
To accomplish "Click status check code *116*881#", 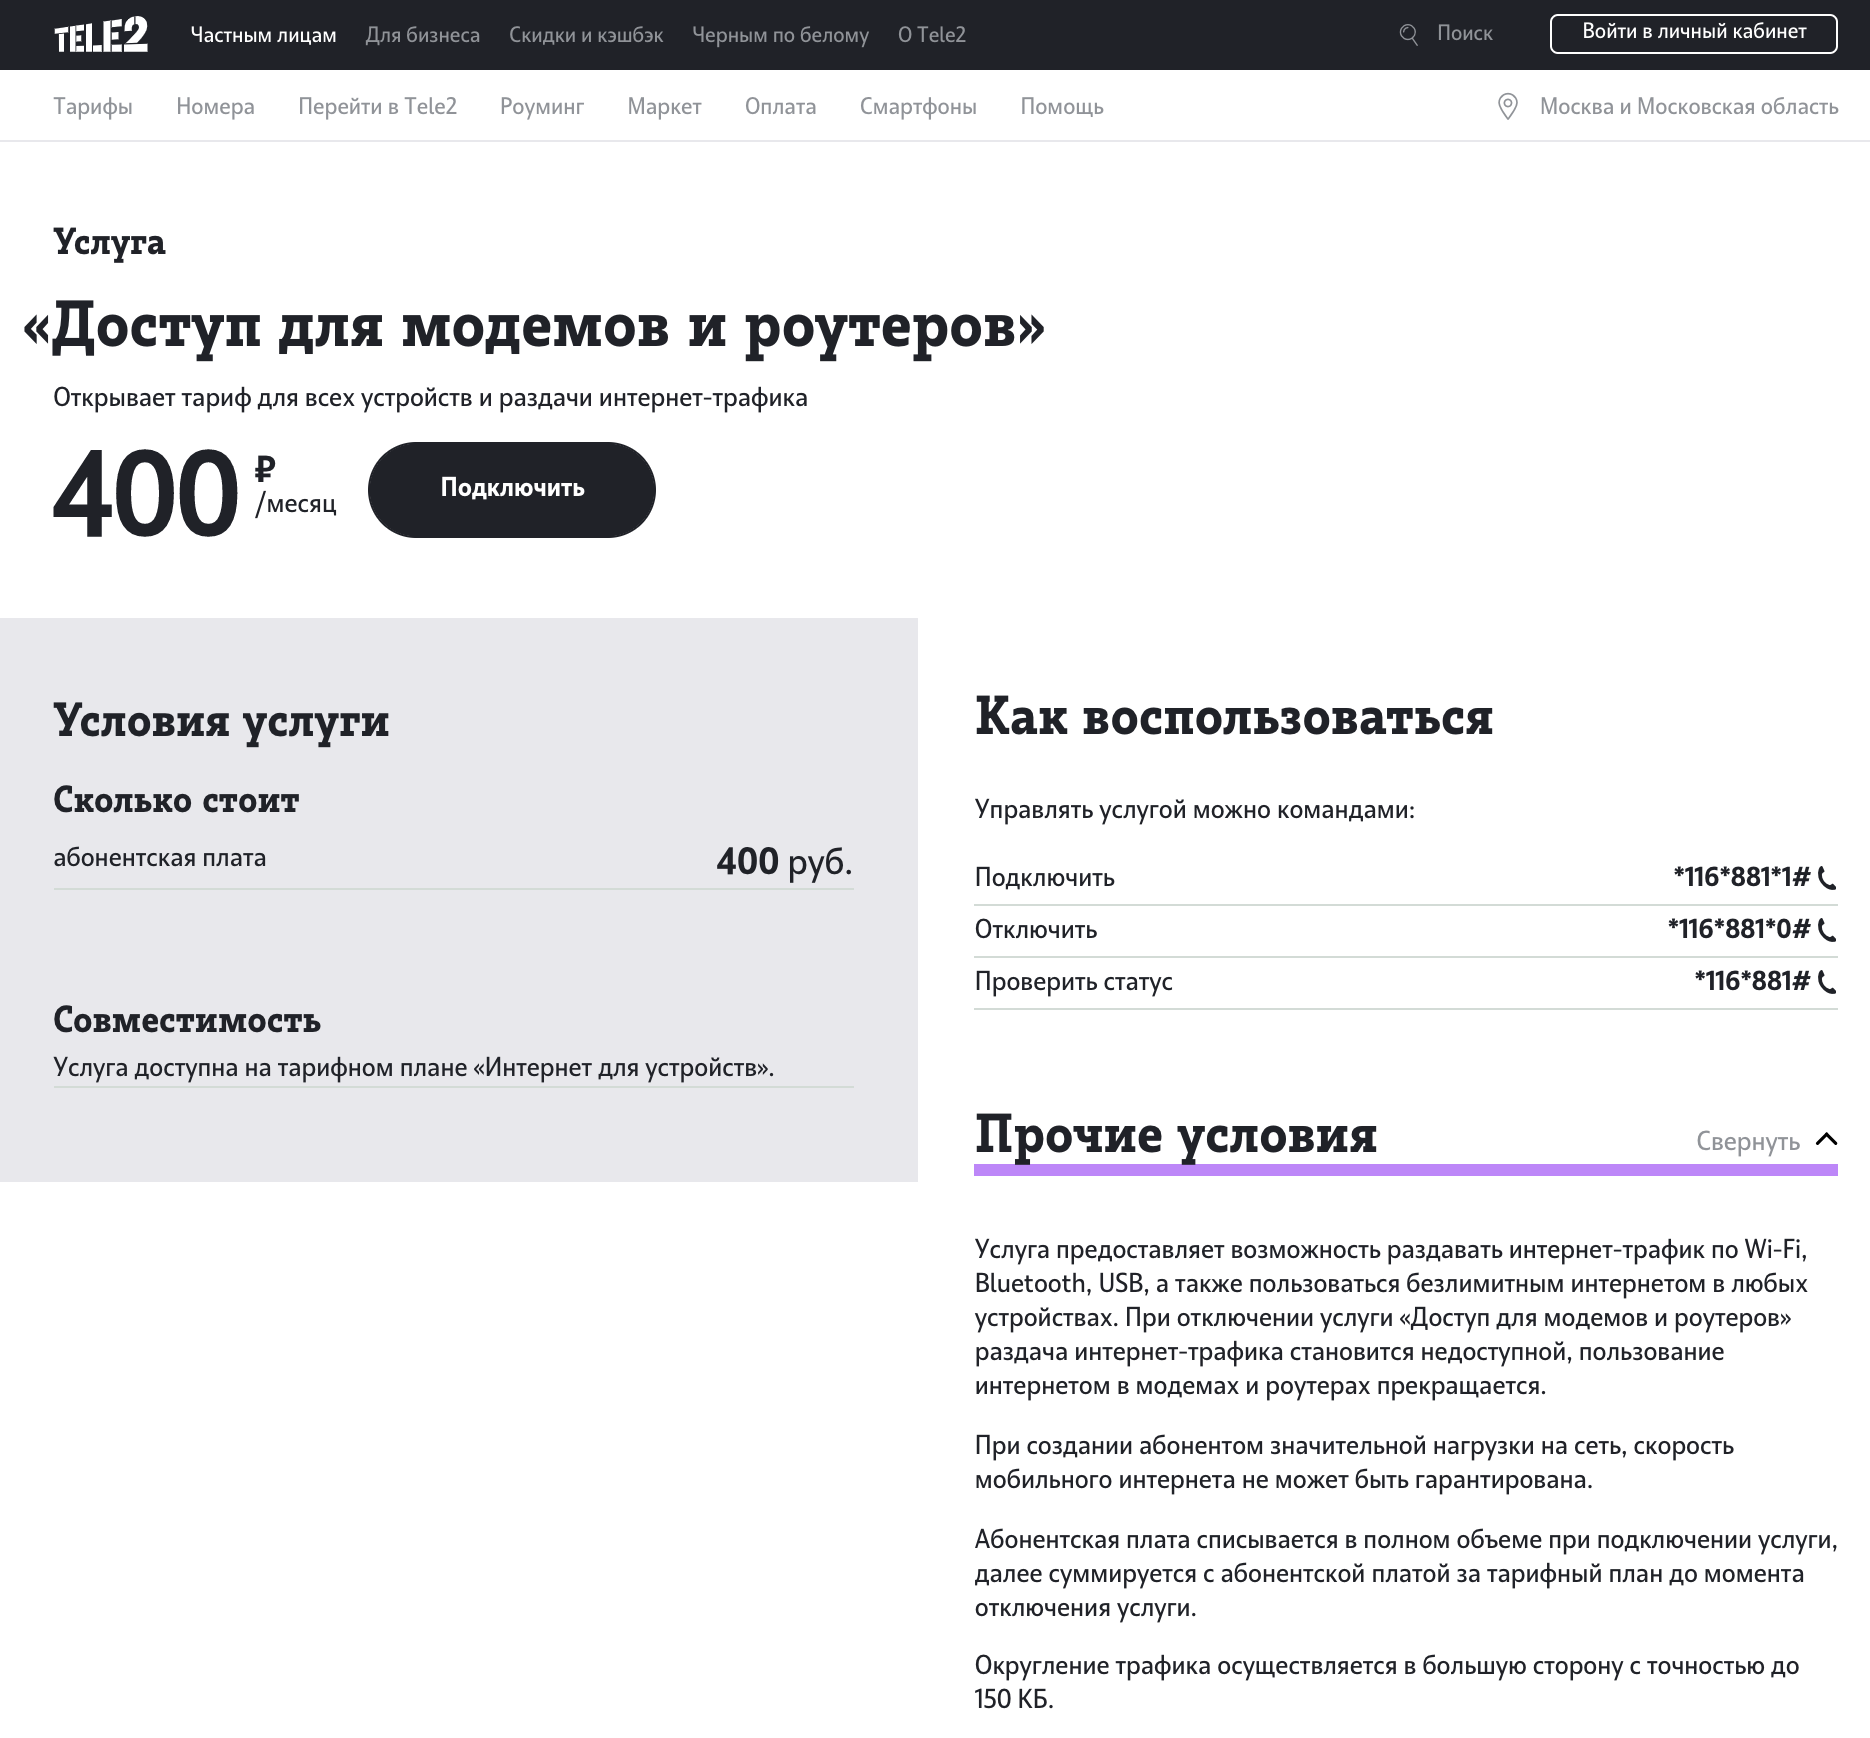I will pyautogui.click(x=1751, y=981).
